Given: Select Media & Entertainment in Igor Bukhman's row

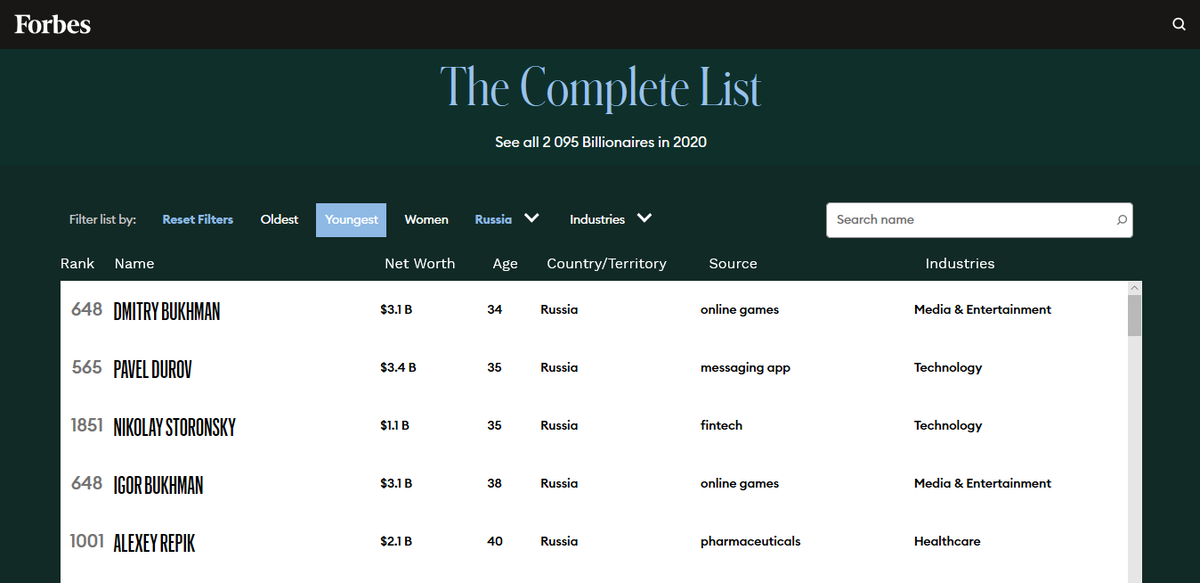Looking at the screenshot, I should tap(983, 484).
